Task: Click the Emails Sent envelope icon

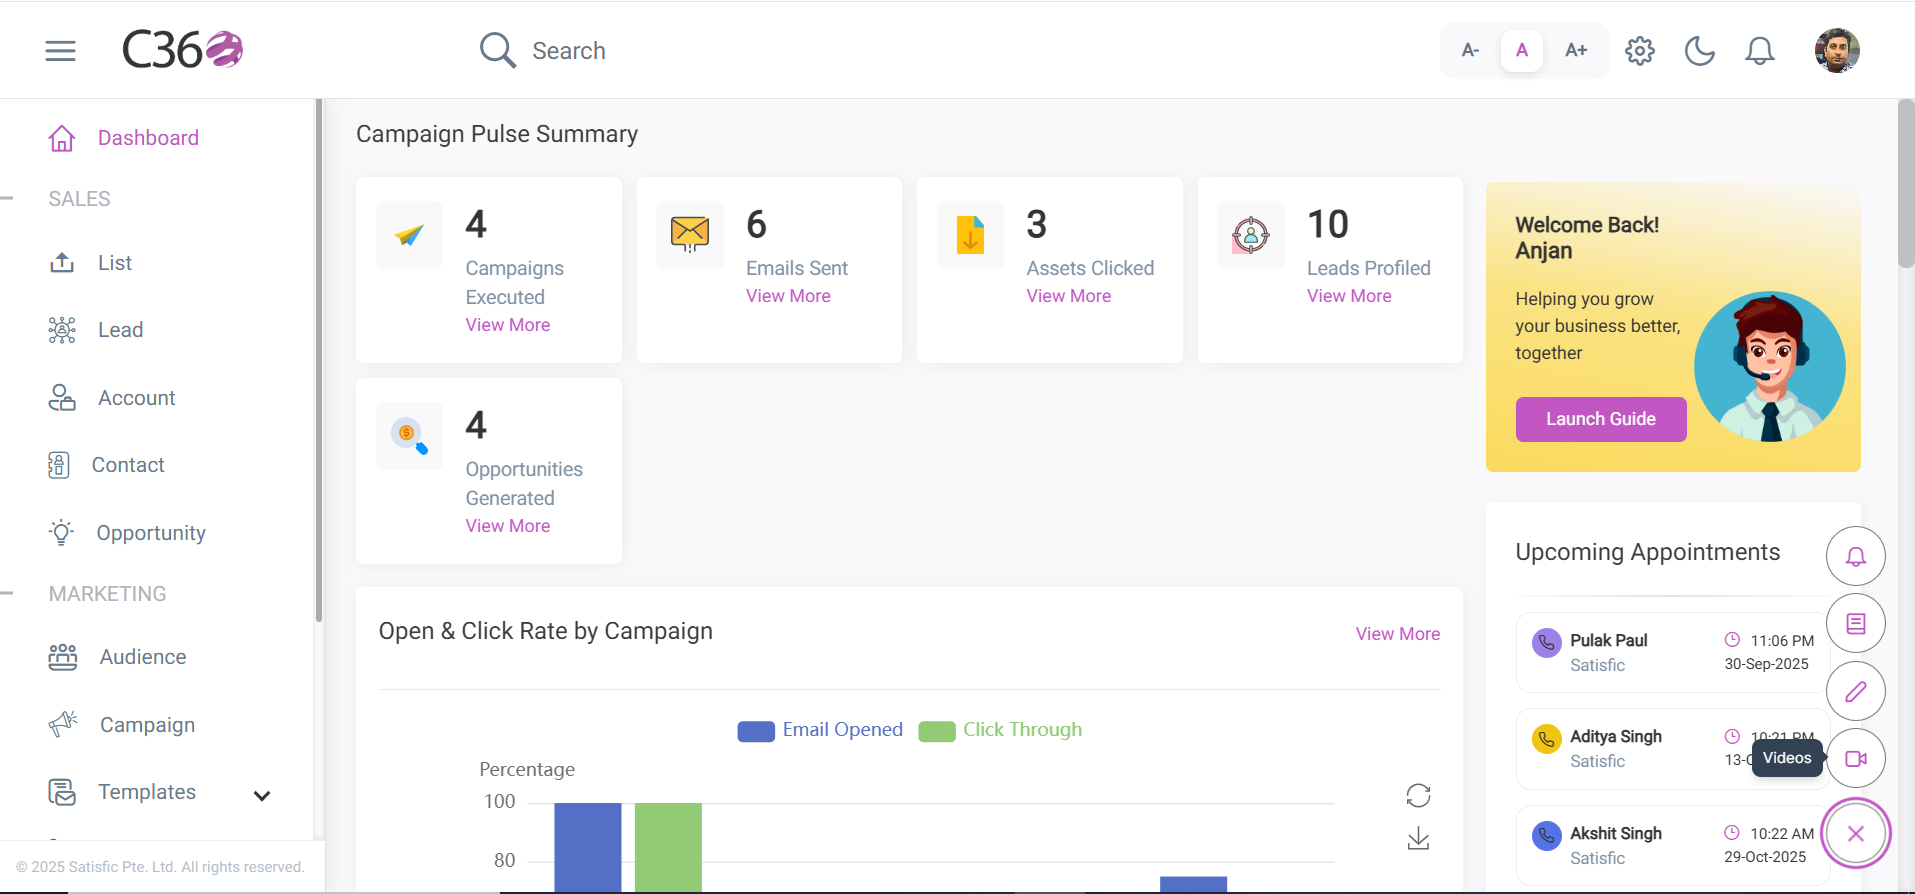Action: (690, 235)
